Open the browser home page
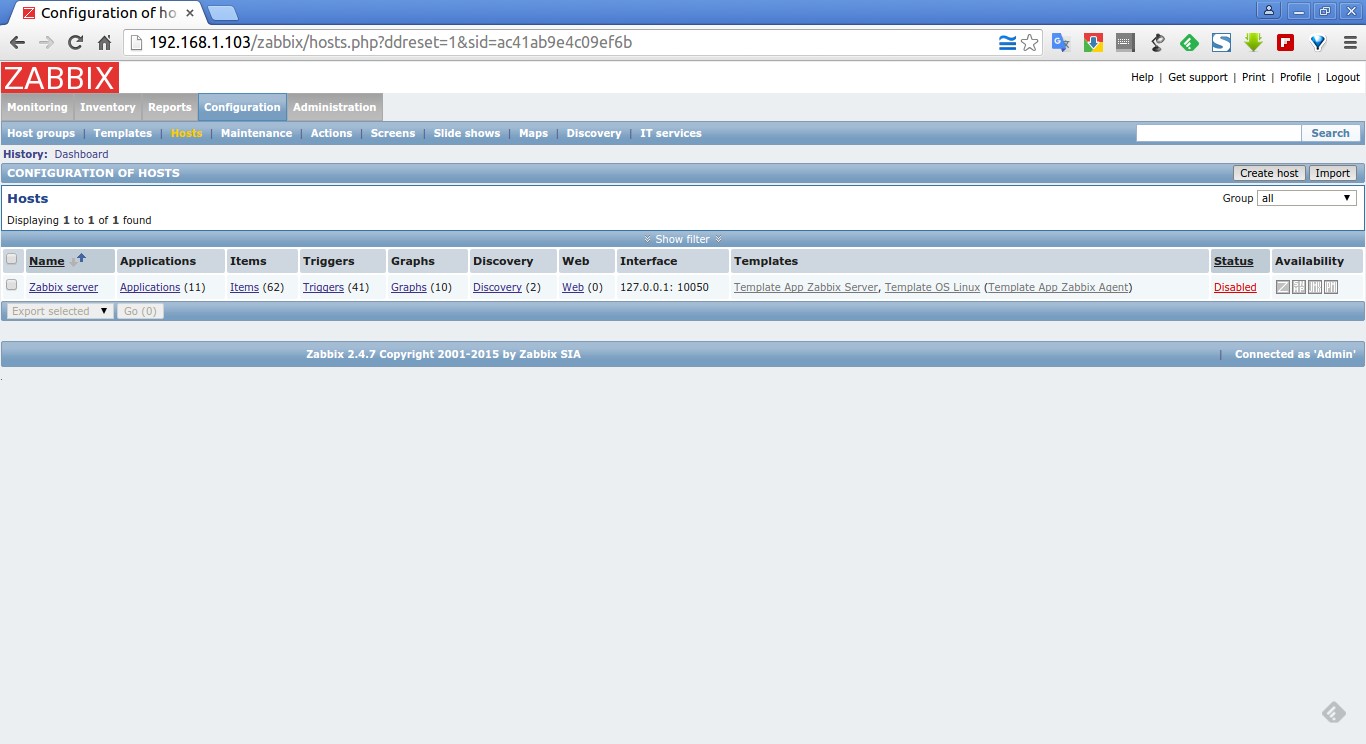The image size is (1366, 744). (104, 42)
